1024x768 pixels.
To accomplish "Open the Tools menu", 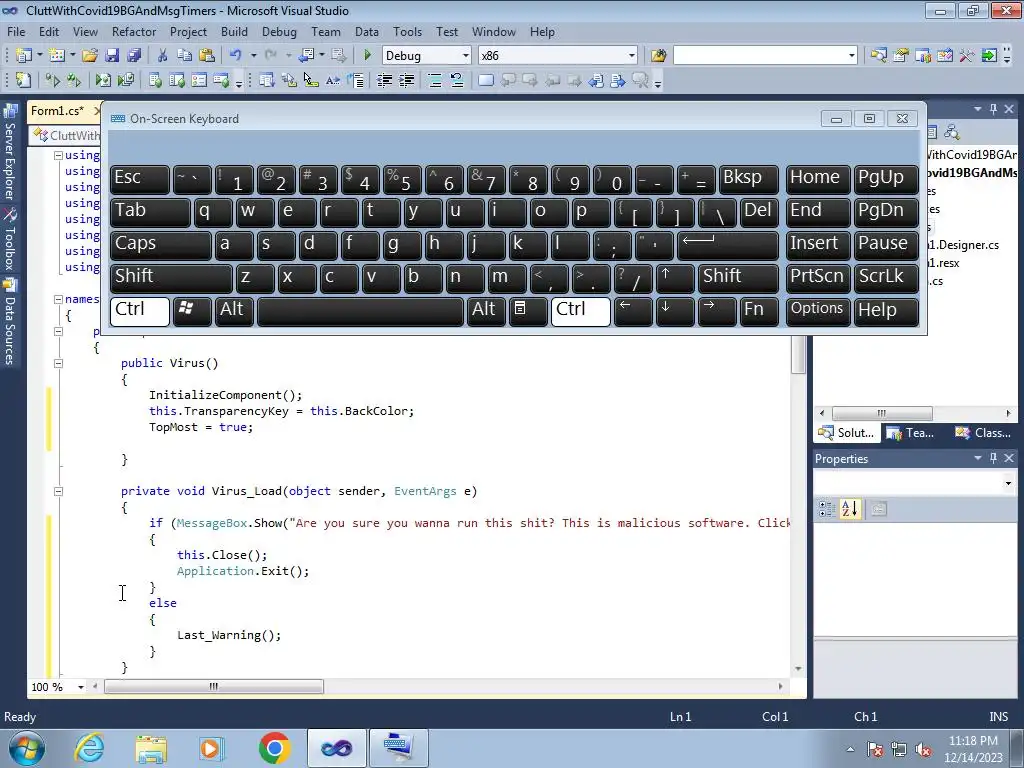I will (408, 31).
